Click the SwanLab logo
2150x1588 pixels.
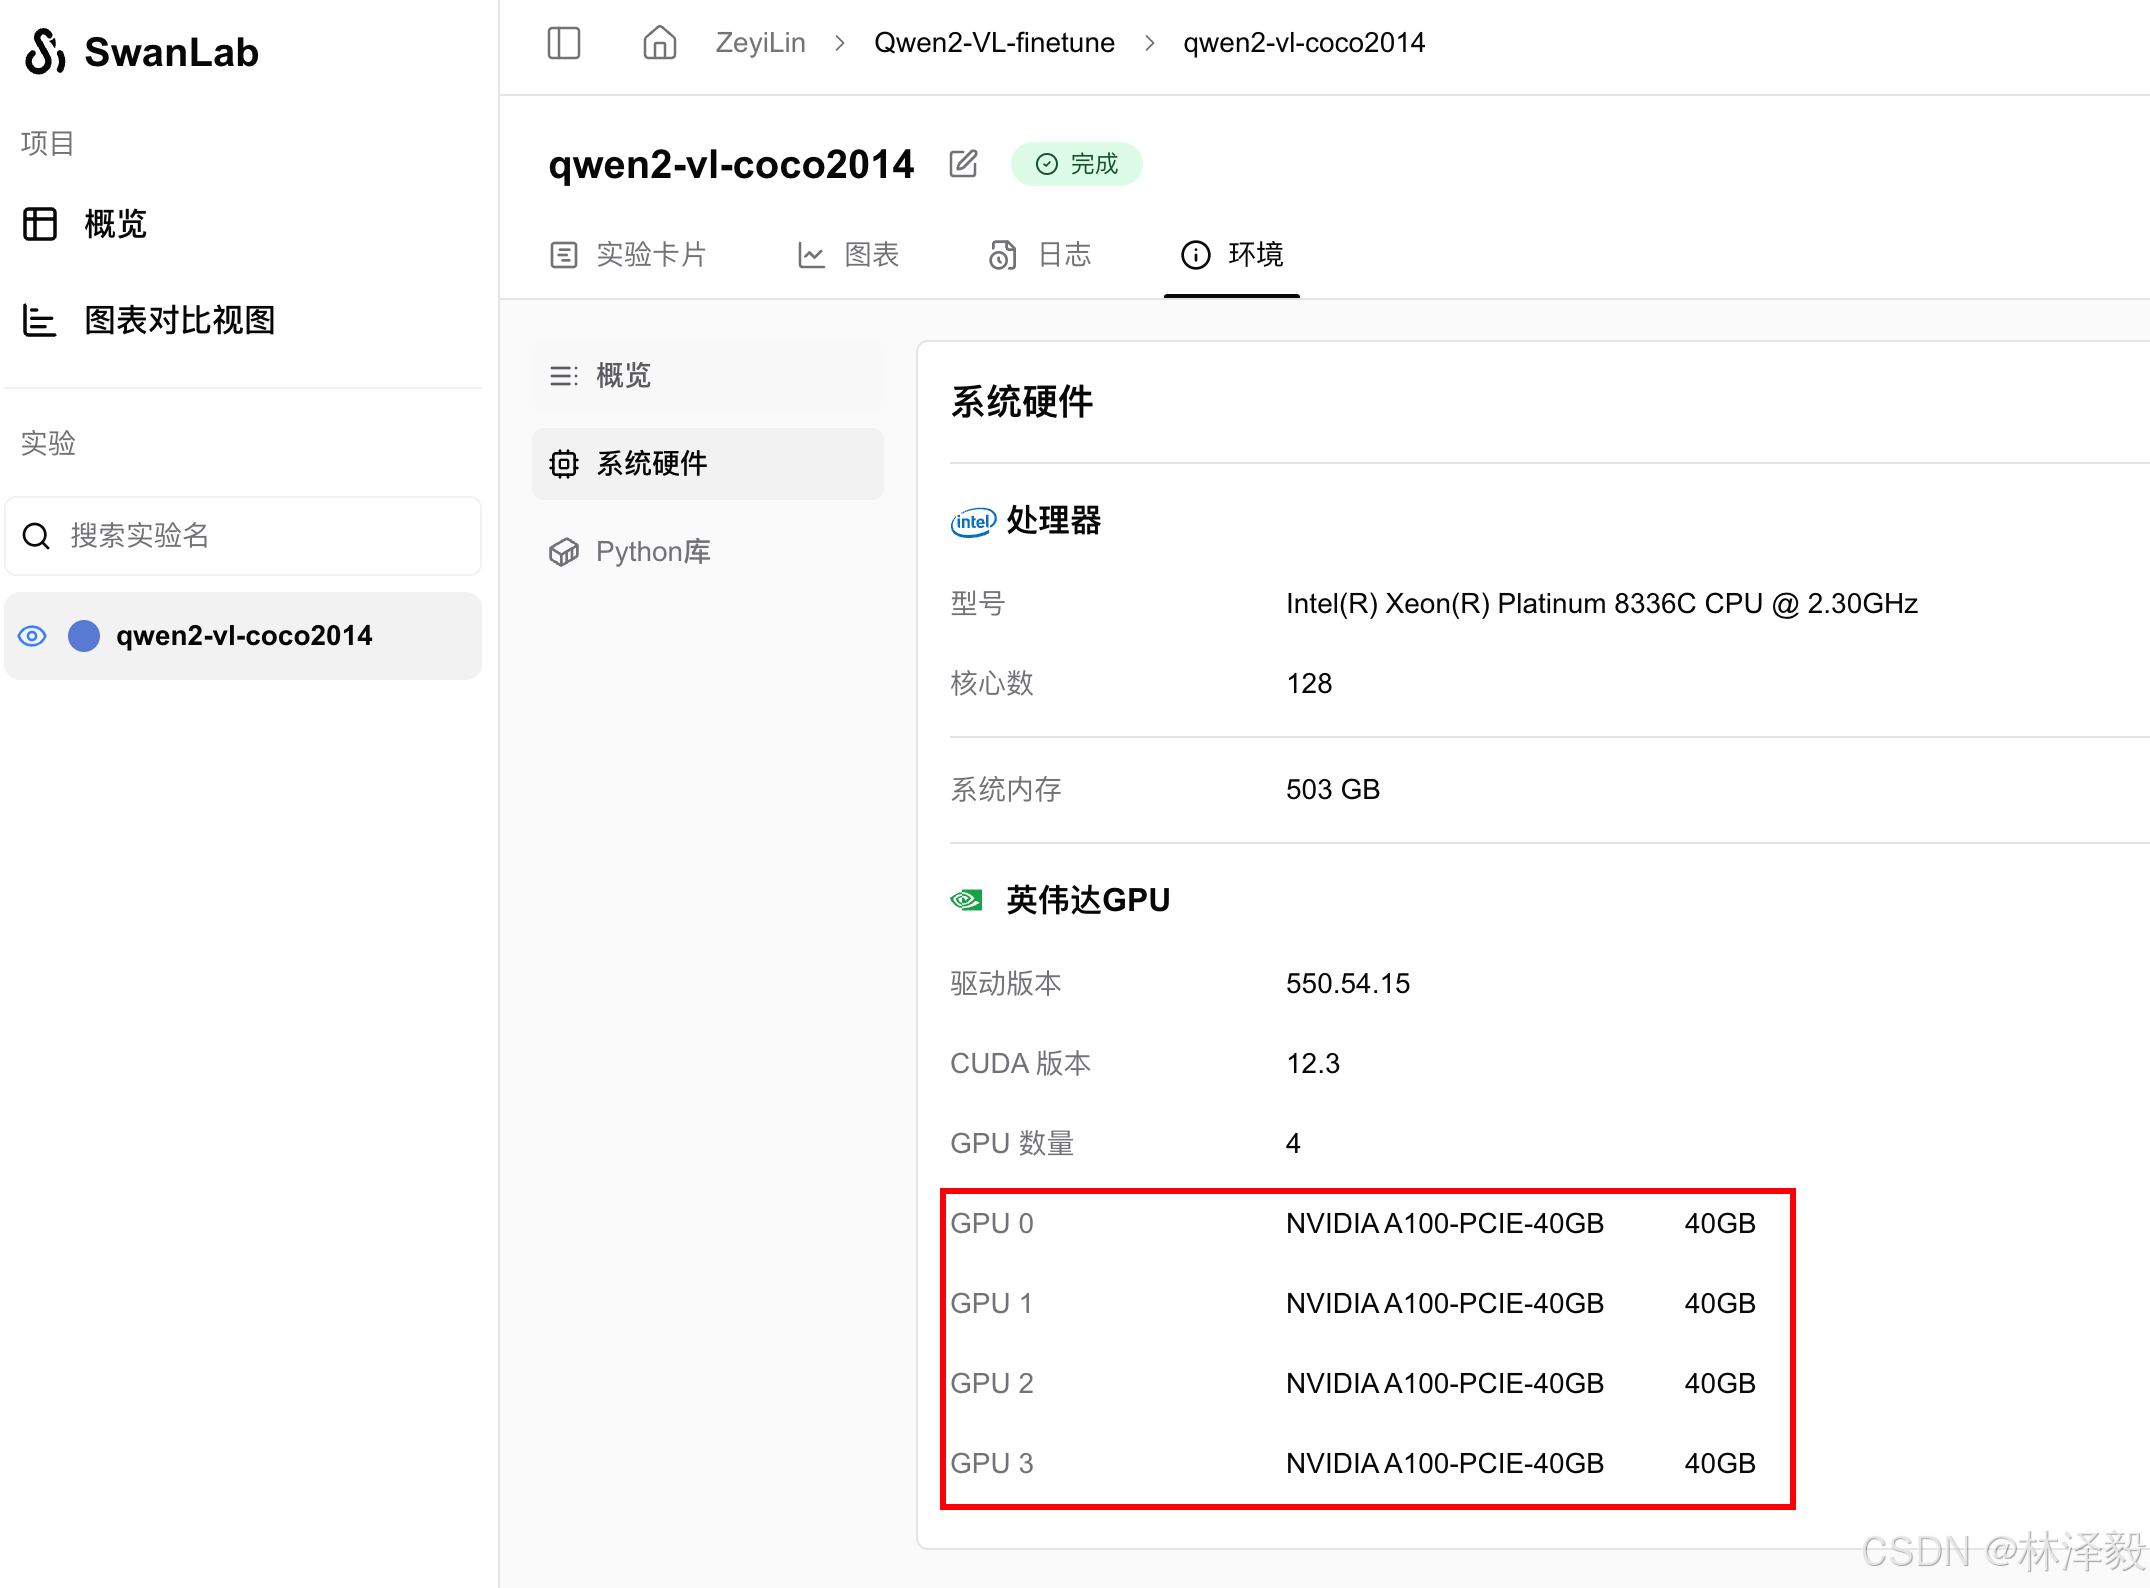[x=141, y=52]
